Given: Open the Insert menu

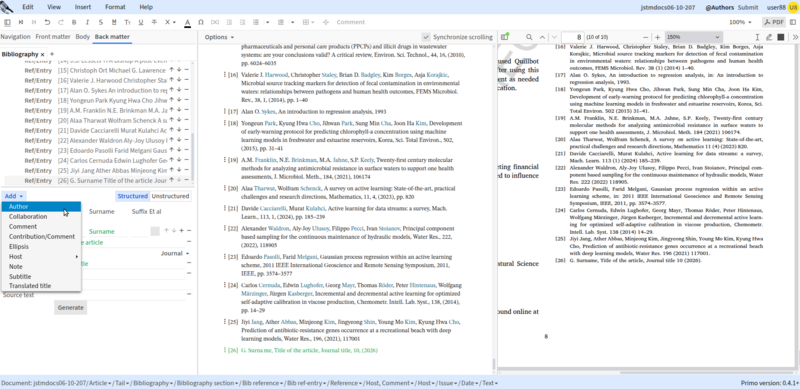Looking at the screenshot, I should click(x=83, y=7).
